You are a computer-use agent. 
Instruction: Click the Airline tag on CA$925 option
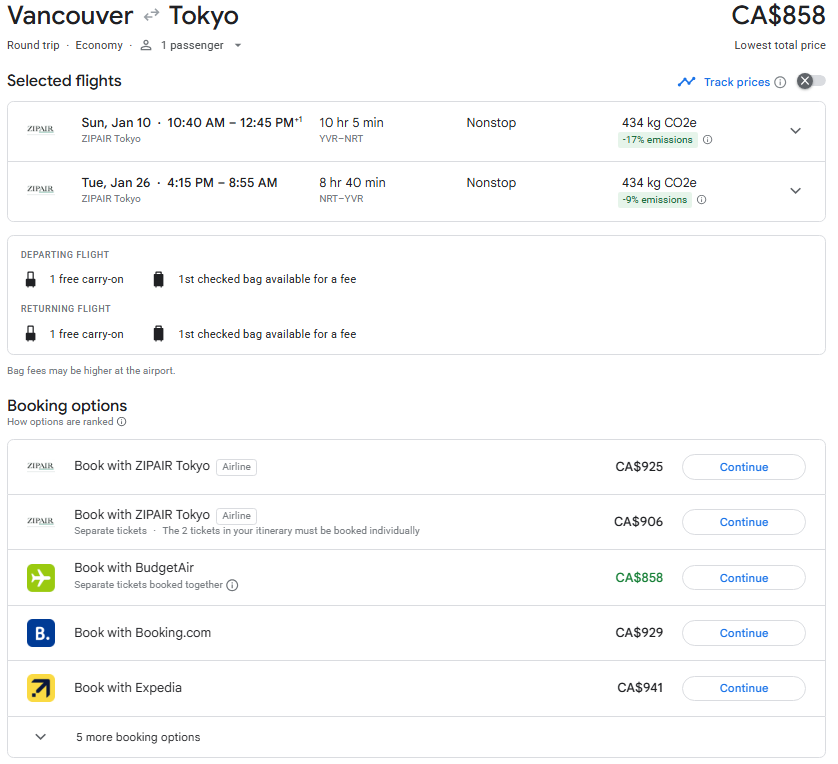[236, 467]
